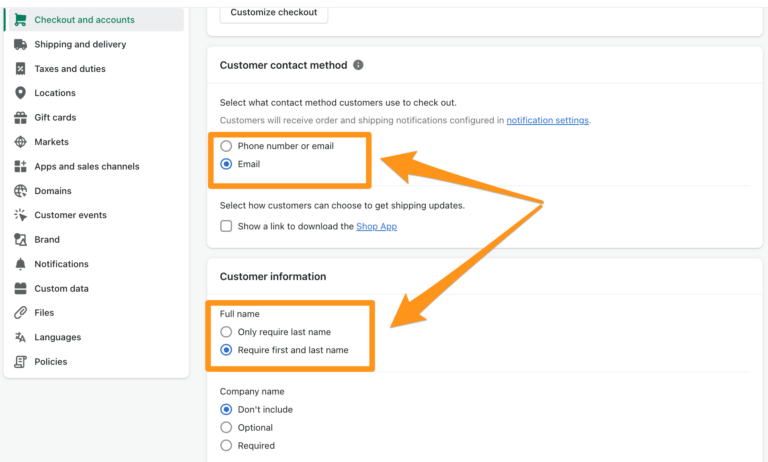Click the Taxes and duties receipt icon
The width and height of the screenshot is (768, 462).
click(20, 69)
